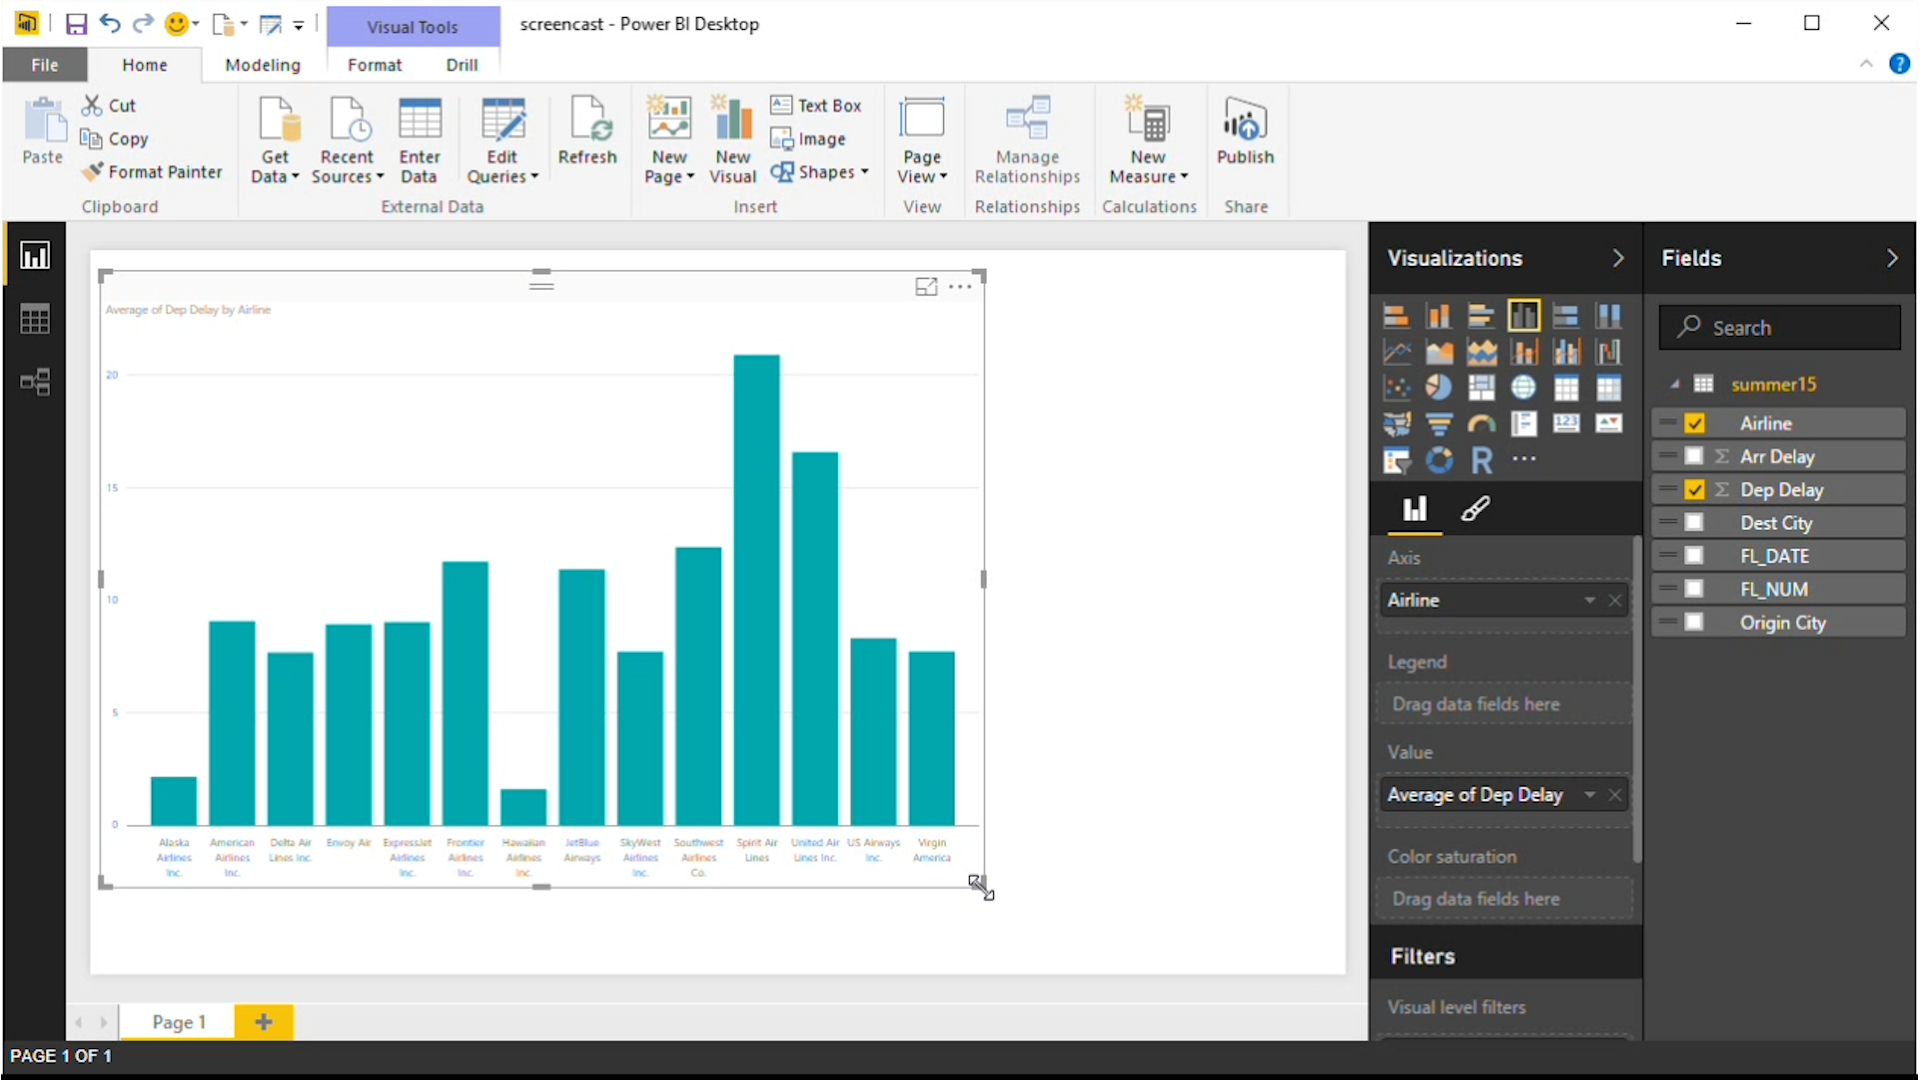Screen dimensions: 1920x1080
Task: Check the FL_NUM field checkbox
Action: (1694, 589)
